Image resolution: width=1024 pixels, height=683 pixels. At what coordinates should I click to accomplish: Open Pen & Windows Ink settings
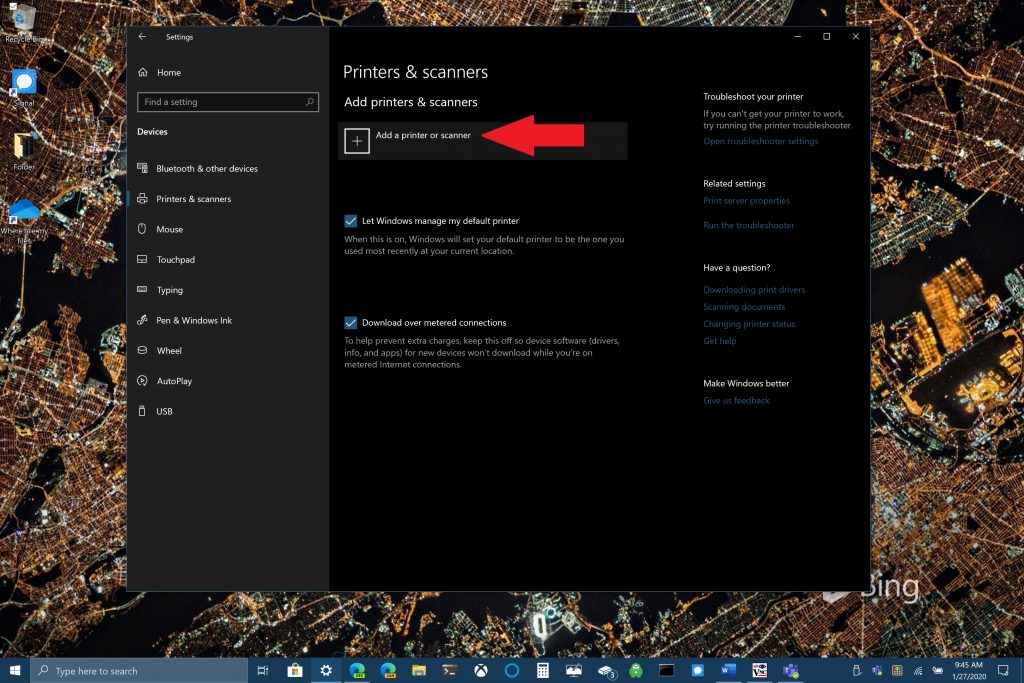pyautogui.click(x=194, y=320)
